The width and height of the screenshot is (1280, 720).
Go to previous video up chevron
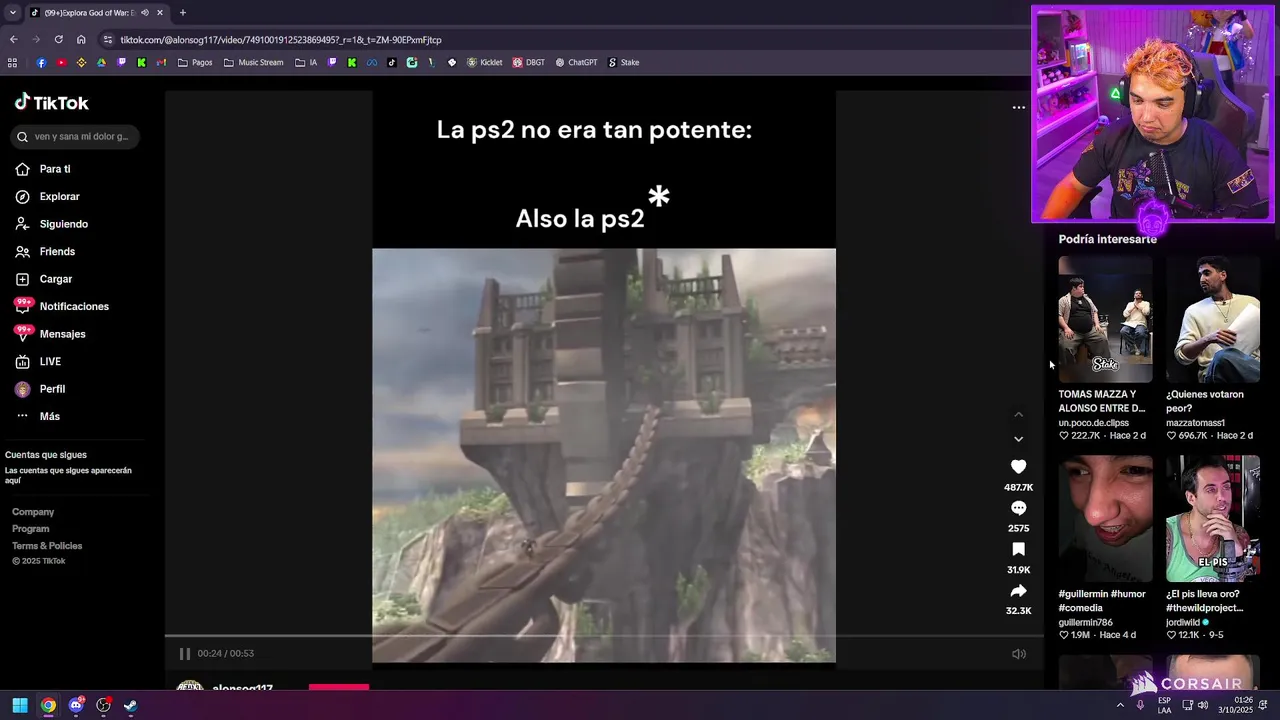coord(1018,414)
